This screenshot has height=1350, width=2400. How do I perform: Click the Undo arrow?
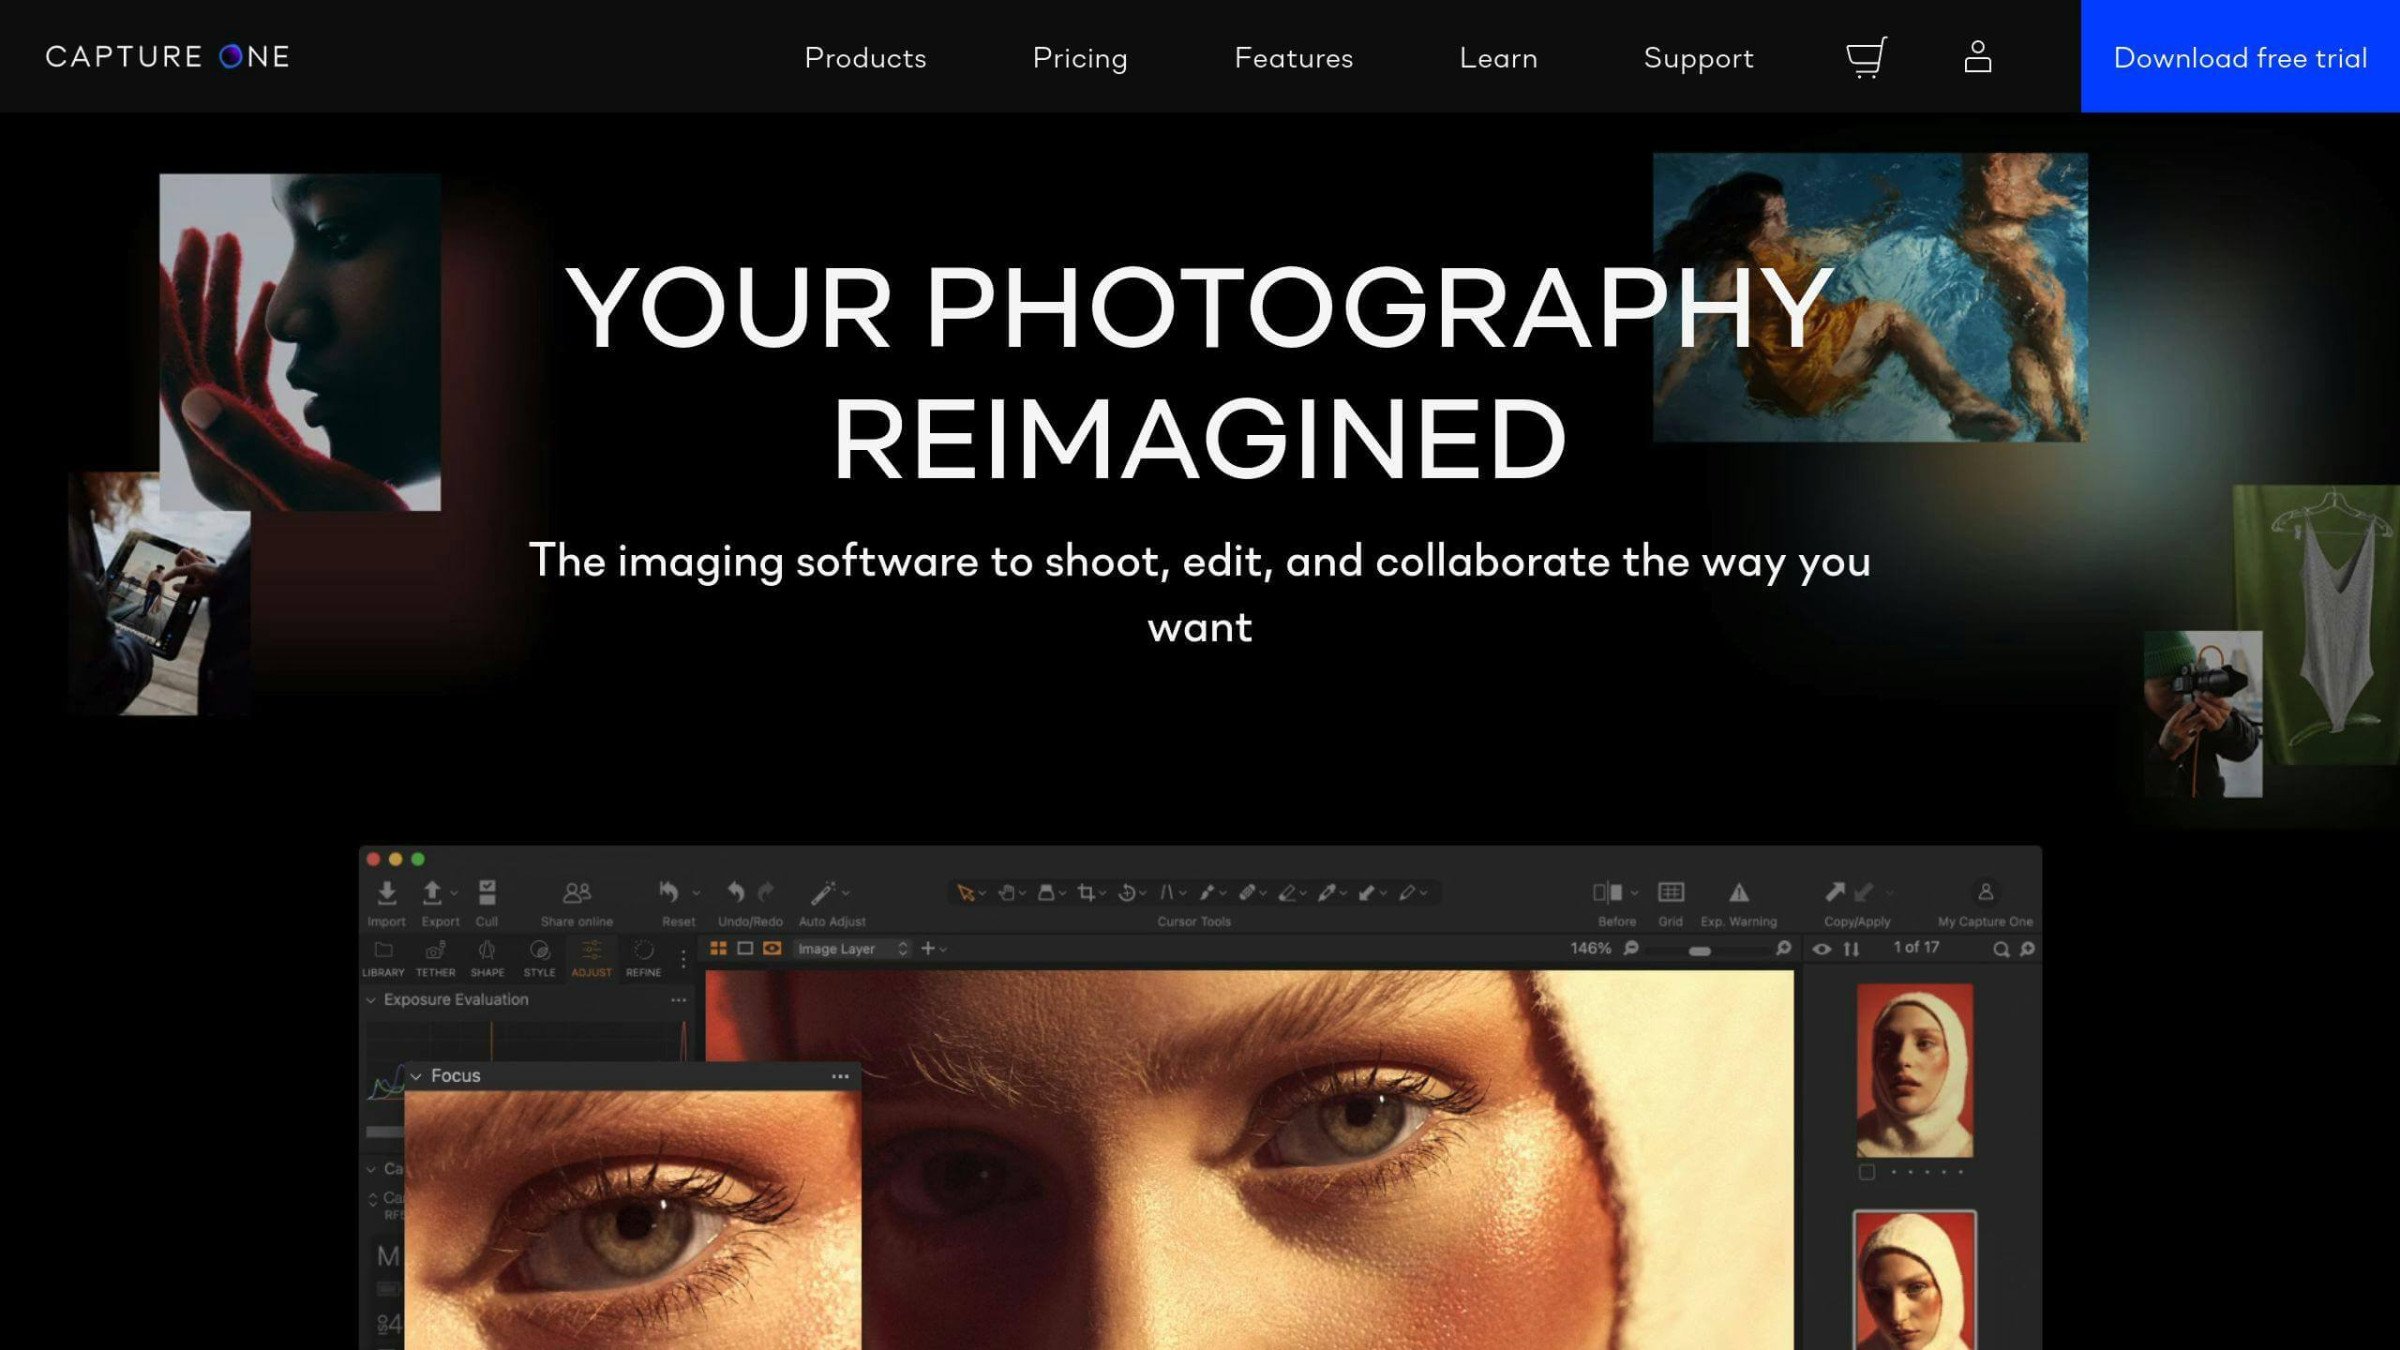click(x=736, y=892)
